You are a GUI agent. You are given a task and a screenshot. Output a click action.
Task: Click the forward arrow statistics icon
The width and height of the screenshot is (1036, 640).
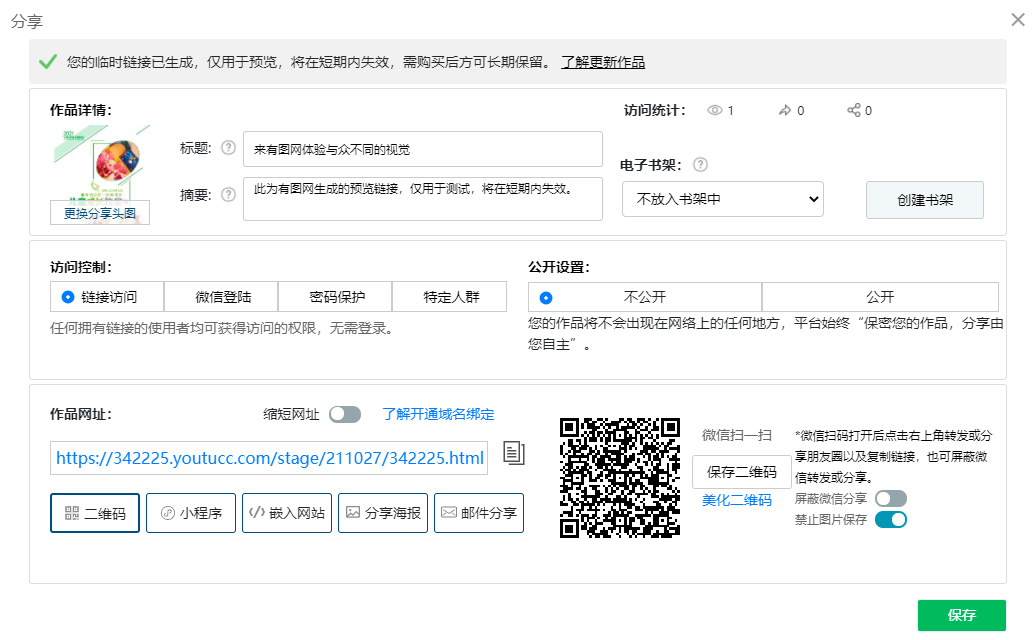click(784, 111)
